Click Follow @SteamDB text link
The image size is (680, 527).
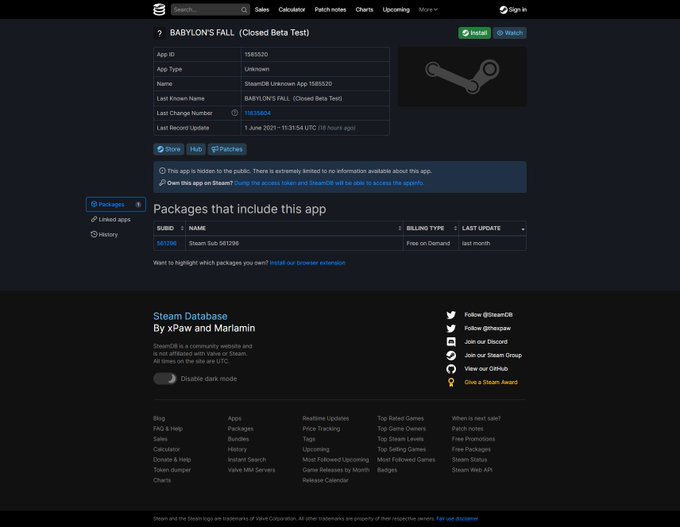point(488,315)
